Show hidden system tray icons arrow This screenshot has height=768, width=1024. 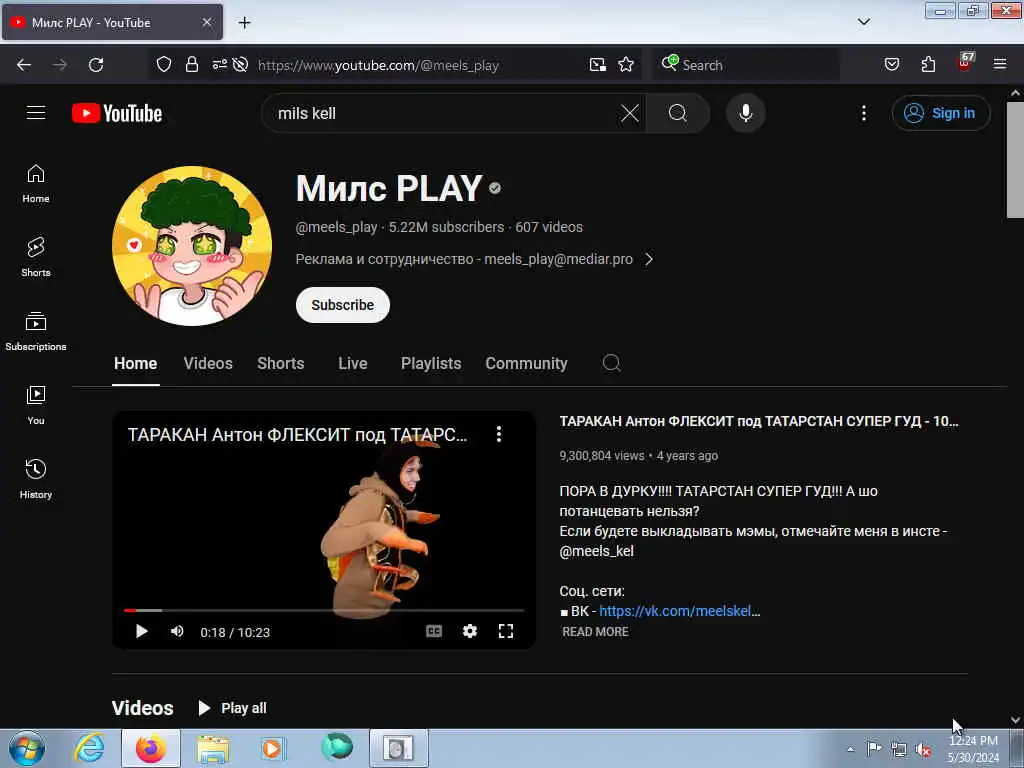(x=850, y=749)
